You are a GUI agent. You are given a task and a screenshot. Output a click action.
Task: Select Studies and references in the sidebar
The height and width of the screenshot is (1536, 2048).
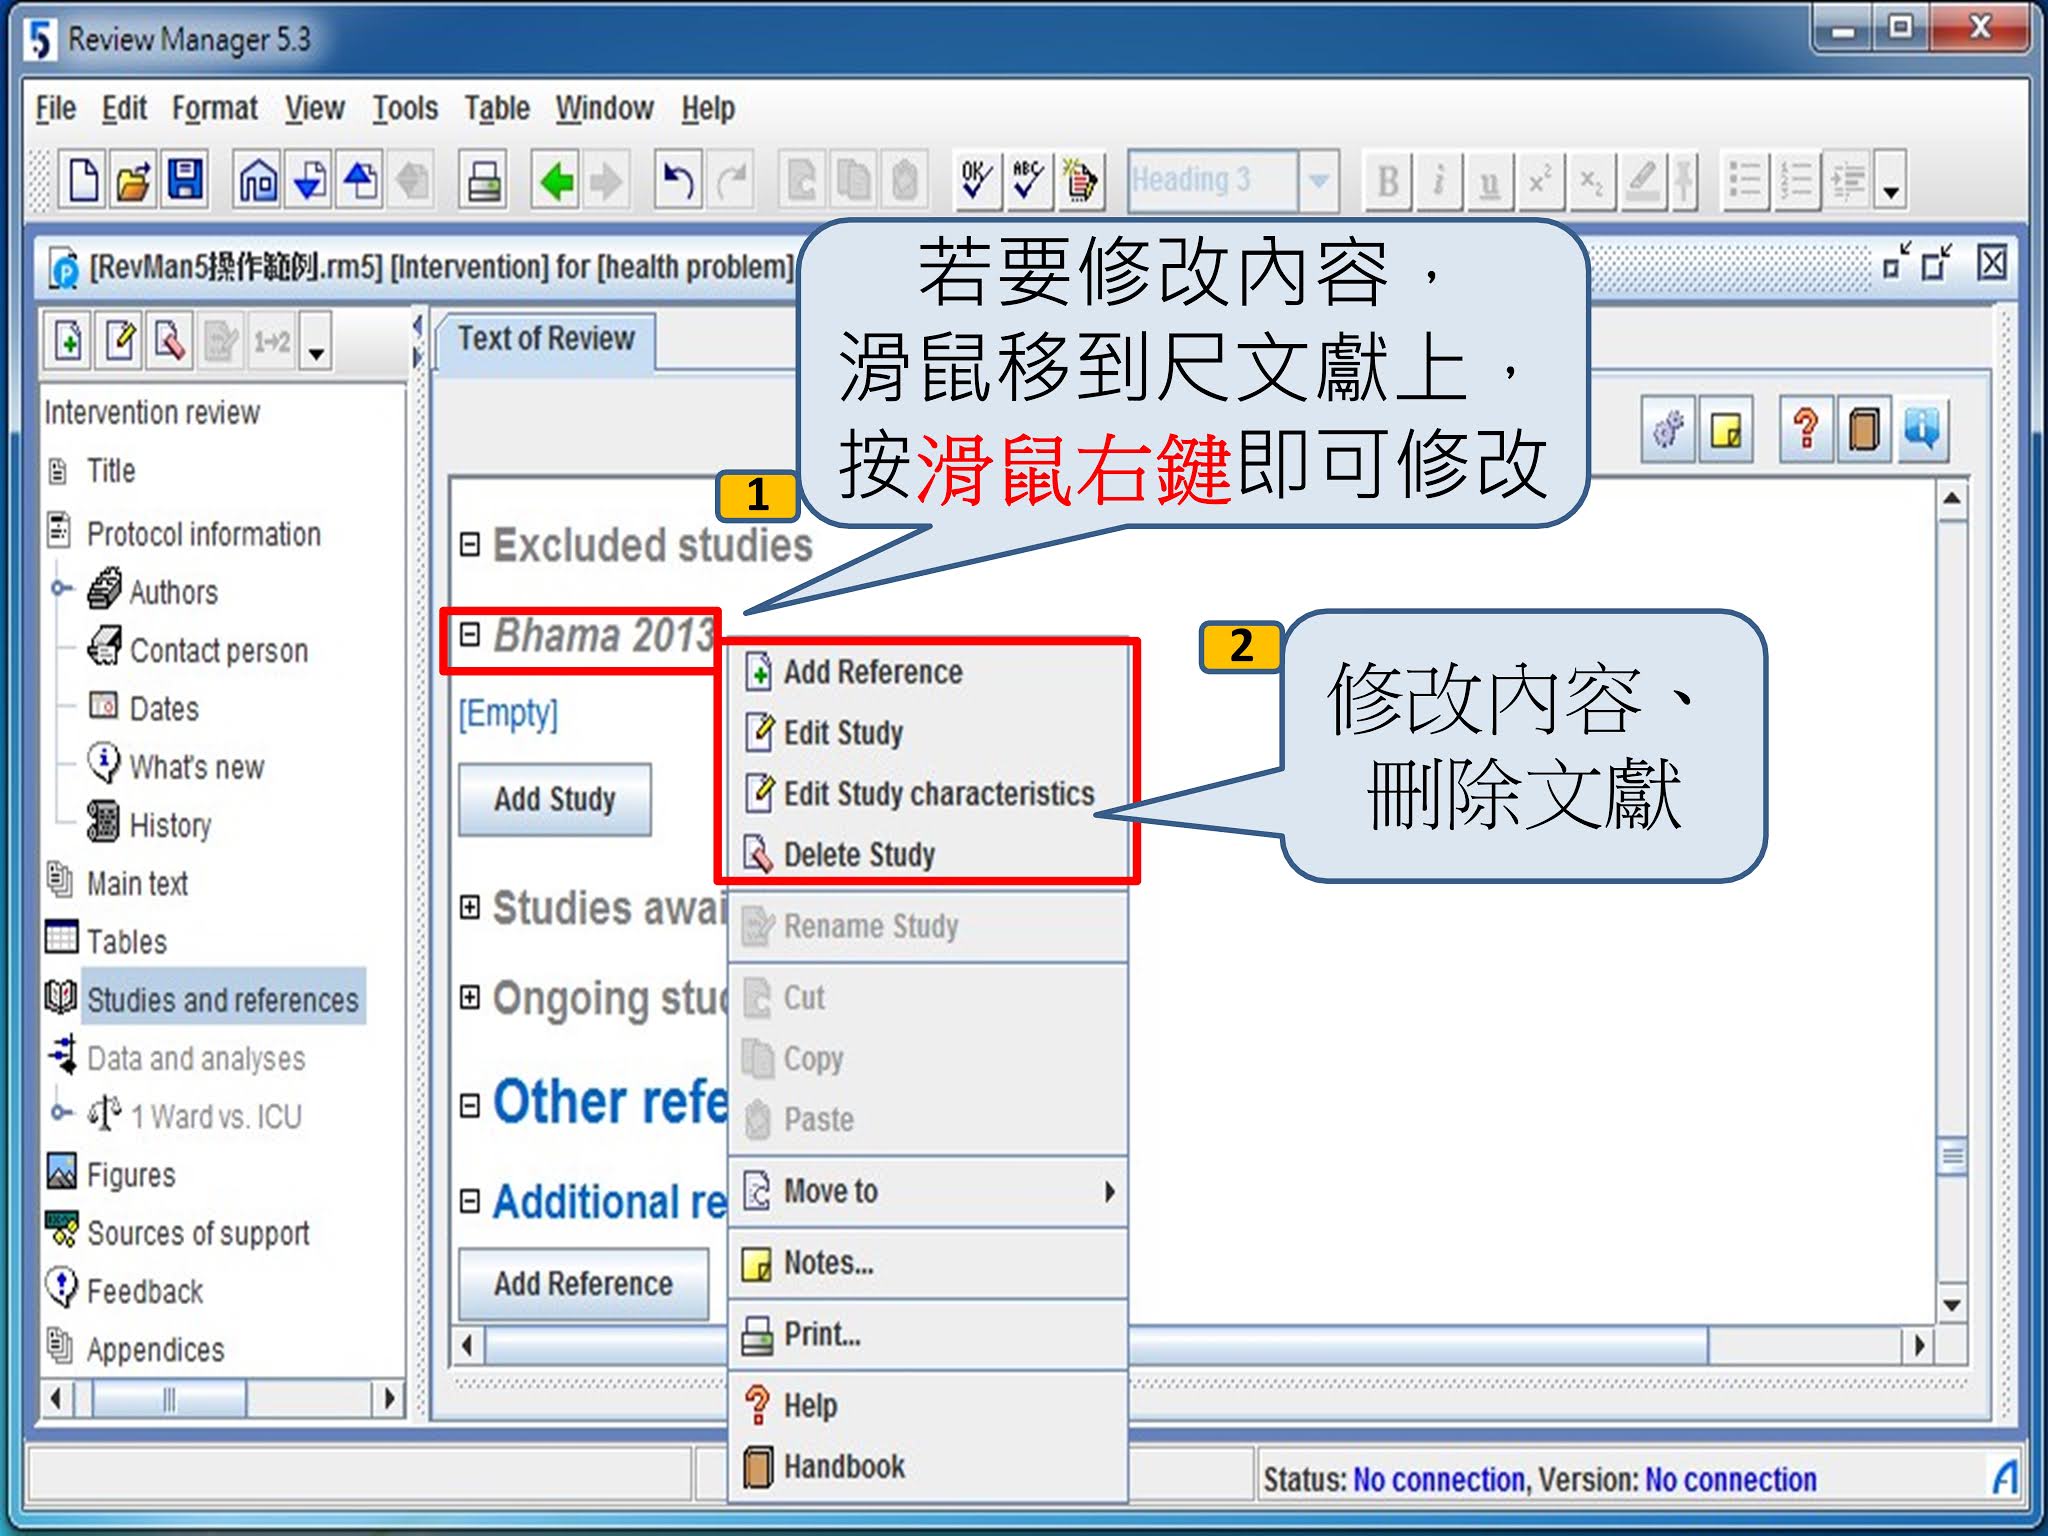(224, 999)
